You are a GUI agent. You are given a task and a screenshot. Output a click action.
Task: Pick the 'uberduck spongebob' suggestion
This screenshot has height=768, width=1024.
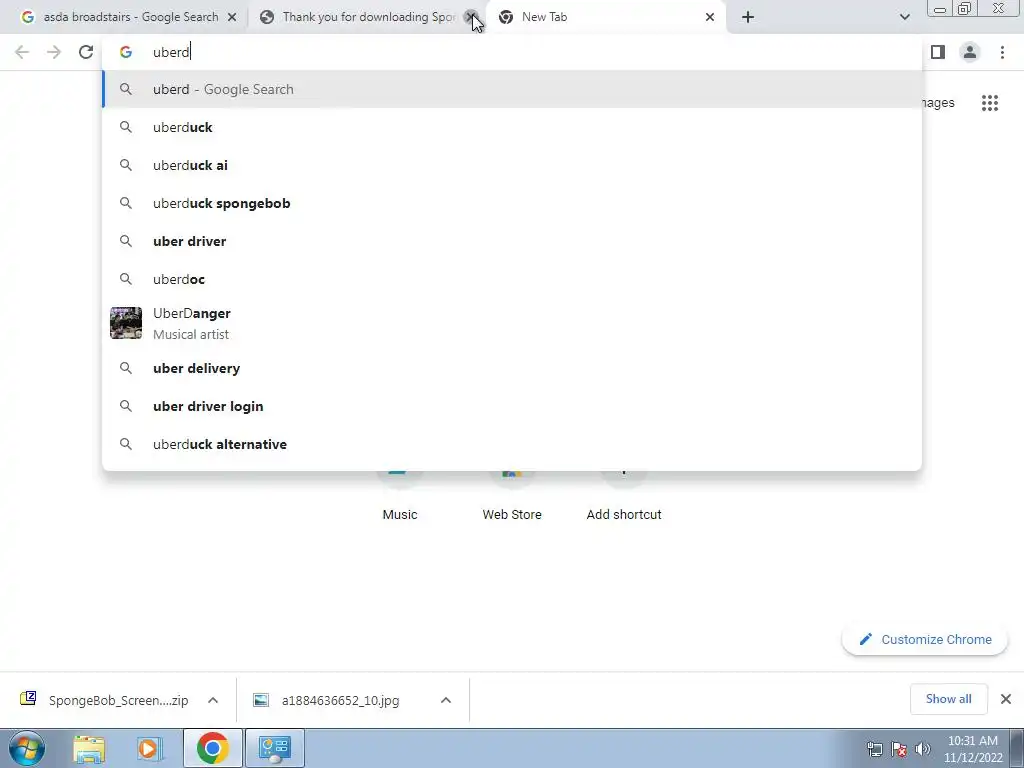[x=512, y=203]
